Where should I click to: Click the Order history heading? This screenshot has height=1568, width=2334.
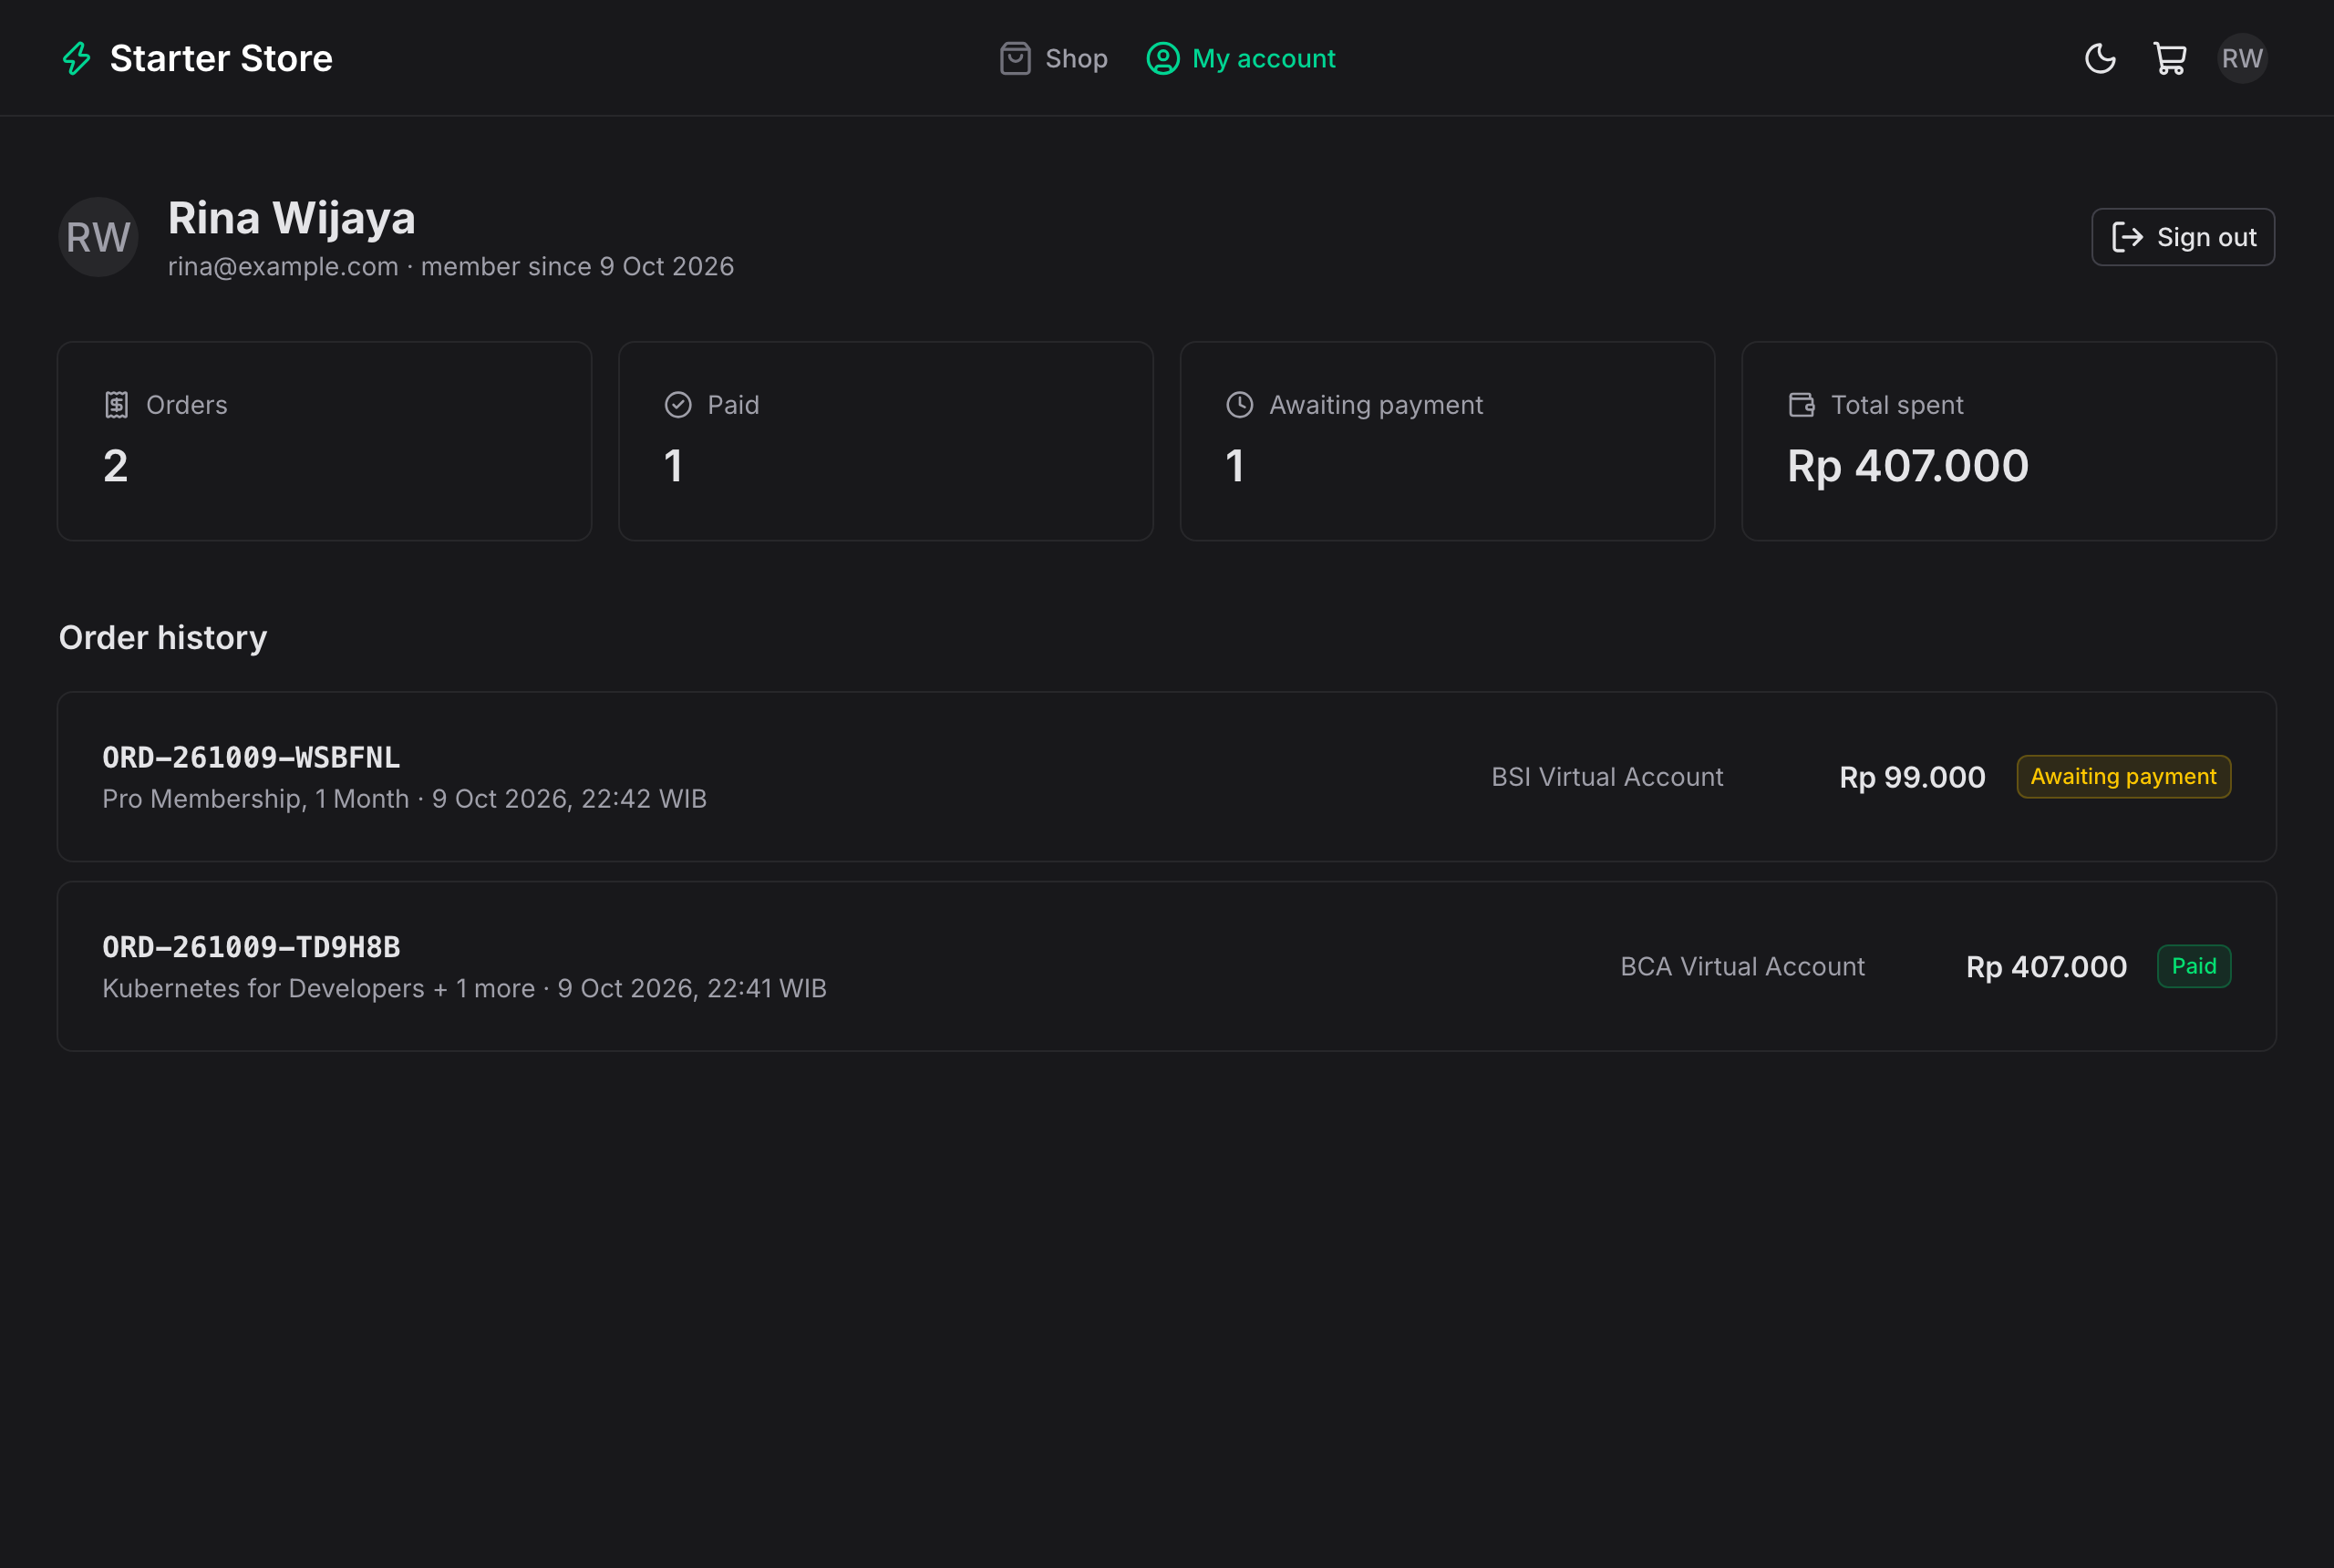pos(163,637)
